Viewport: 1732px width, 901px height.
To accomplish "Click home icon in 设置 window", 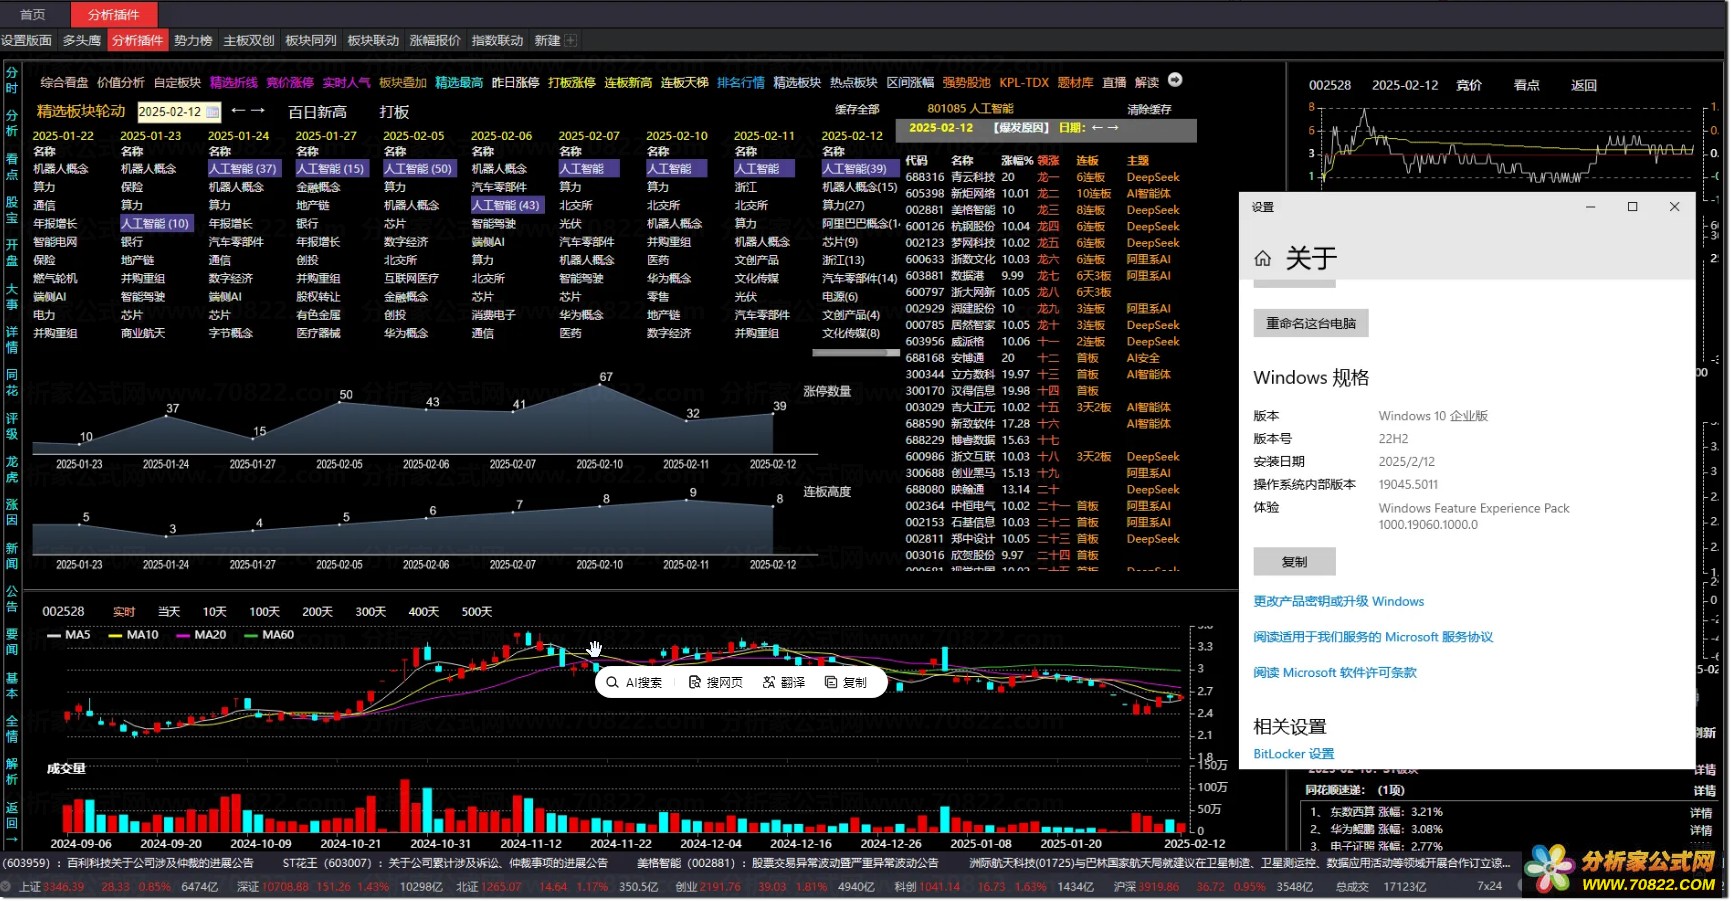I will tap(1263, 259).
